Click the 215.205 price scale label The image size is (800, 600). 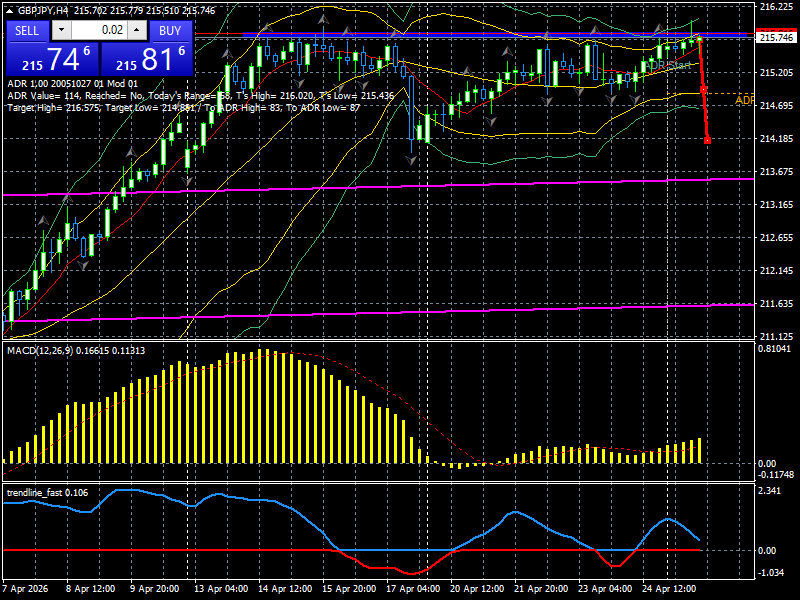(x=776, y=73)
